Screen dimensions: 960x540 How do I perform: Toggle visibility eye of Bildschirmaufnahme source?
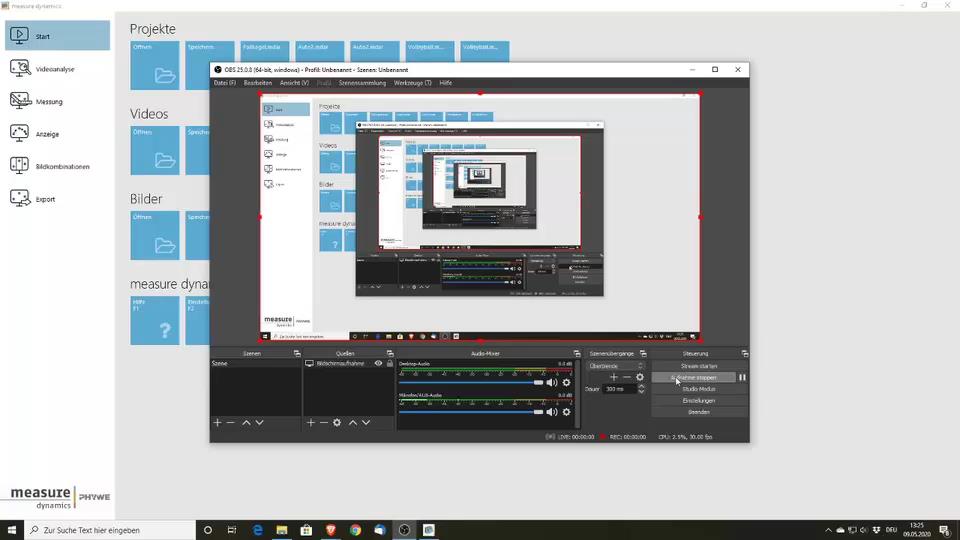tap(378, 364)
